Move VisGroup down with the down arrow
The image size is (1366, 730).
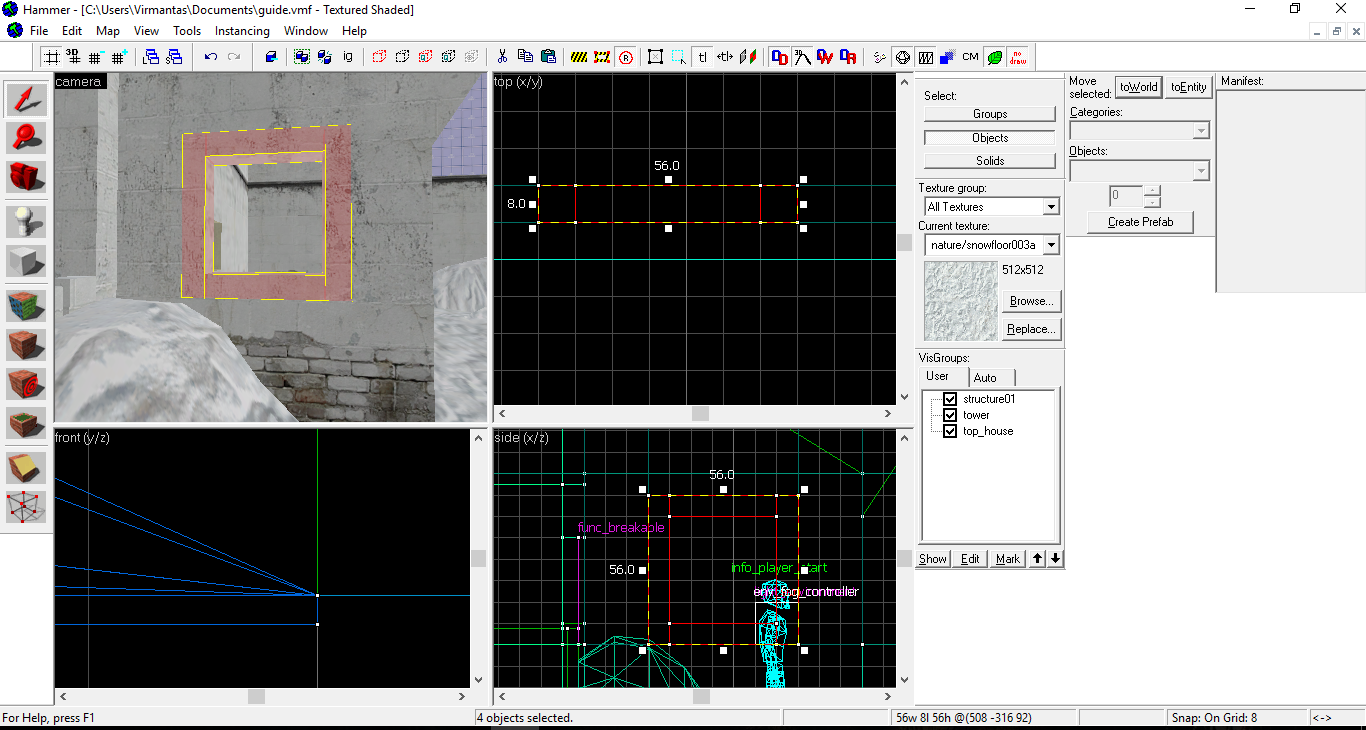(1055, 559)
